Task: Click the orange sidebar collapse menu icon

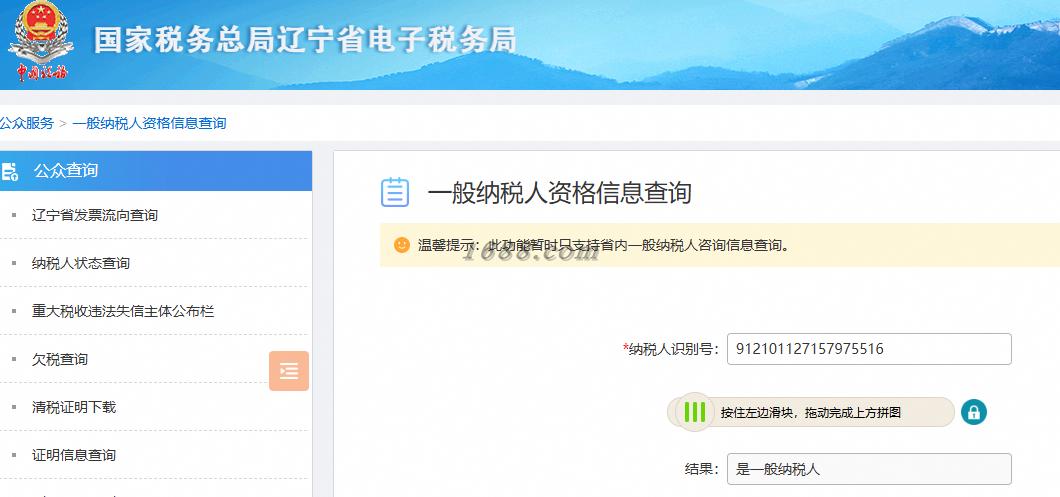Action: [x=289, y=371]
